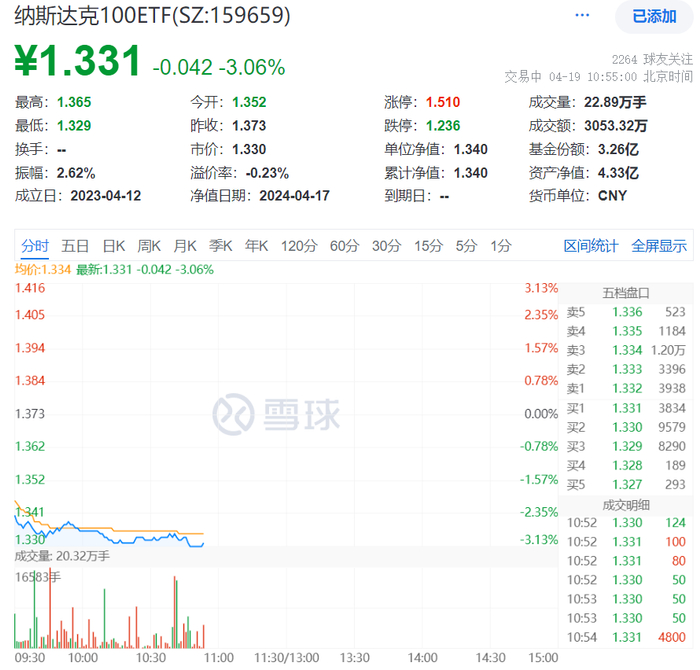700x670 pixels.
Task: Click 全屏显示 fullscreen link
Action: click(659, 246)
